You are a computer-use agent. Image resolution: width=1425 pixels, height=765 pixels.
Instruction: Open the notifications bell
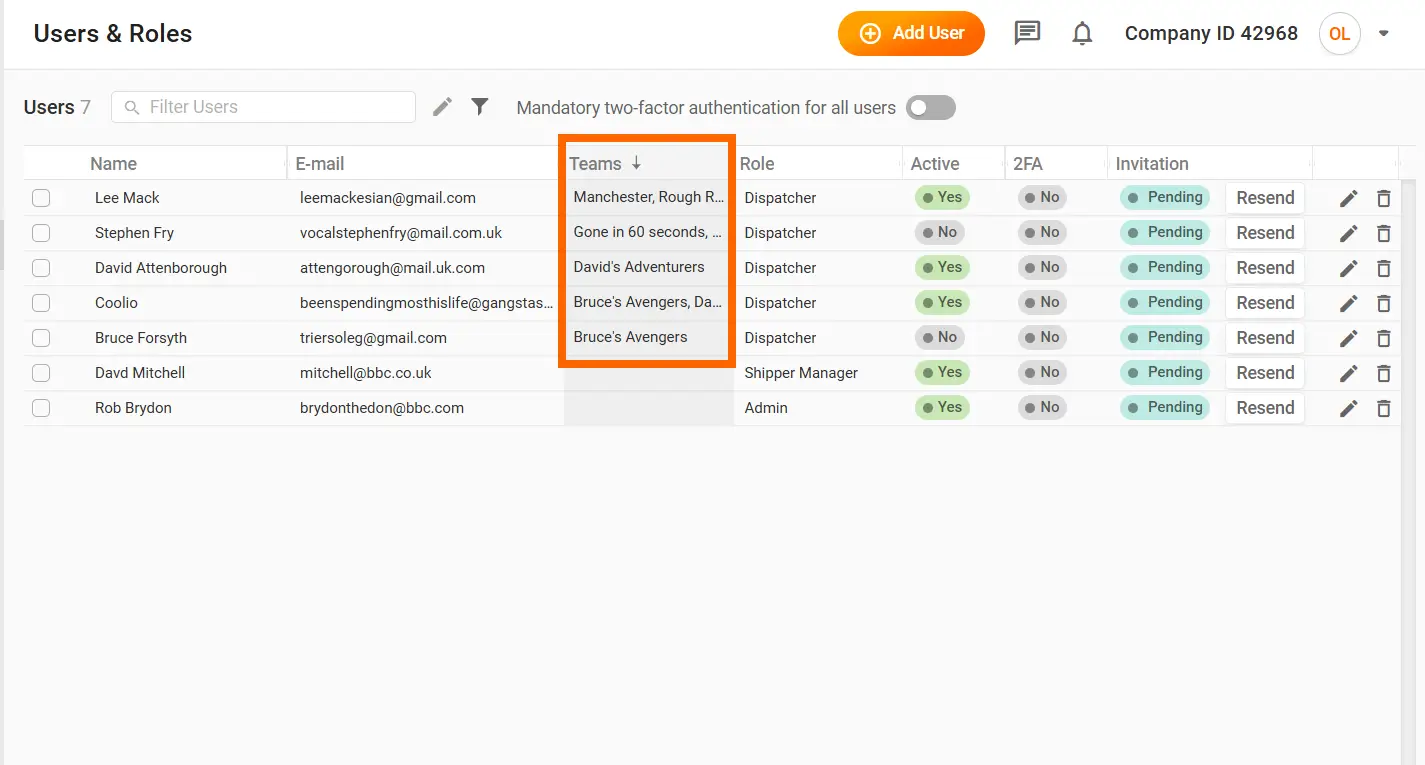coord(1082,34)
